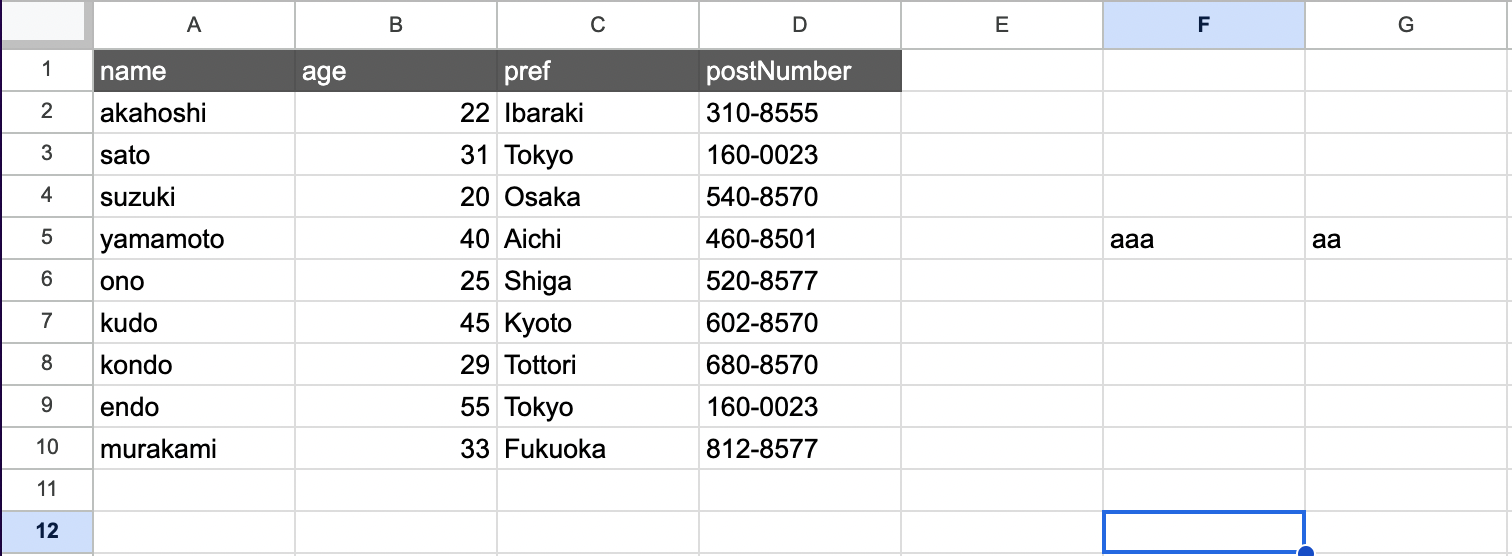1512x556 pixels.
Task: Select column C header
Action: point(598,25)
